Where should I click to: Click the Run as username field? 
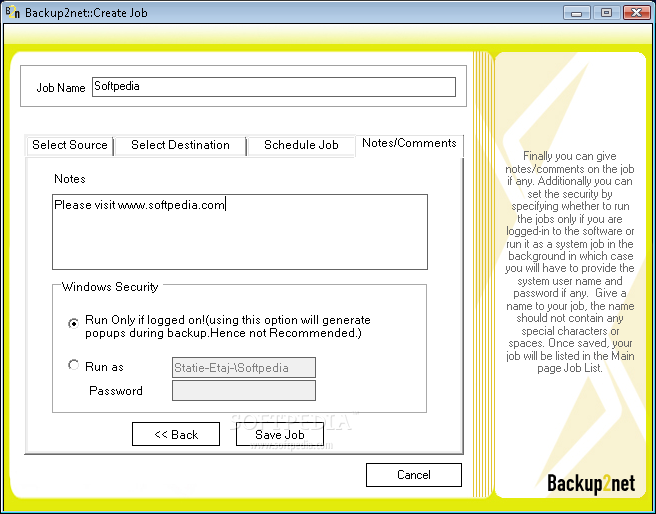(x=244, y=368)
